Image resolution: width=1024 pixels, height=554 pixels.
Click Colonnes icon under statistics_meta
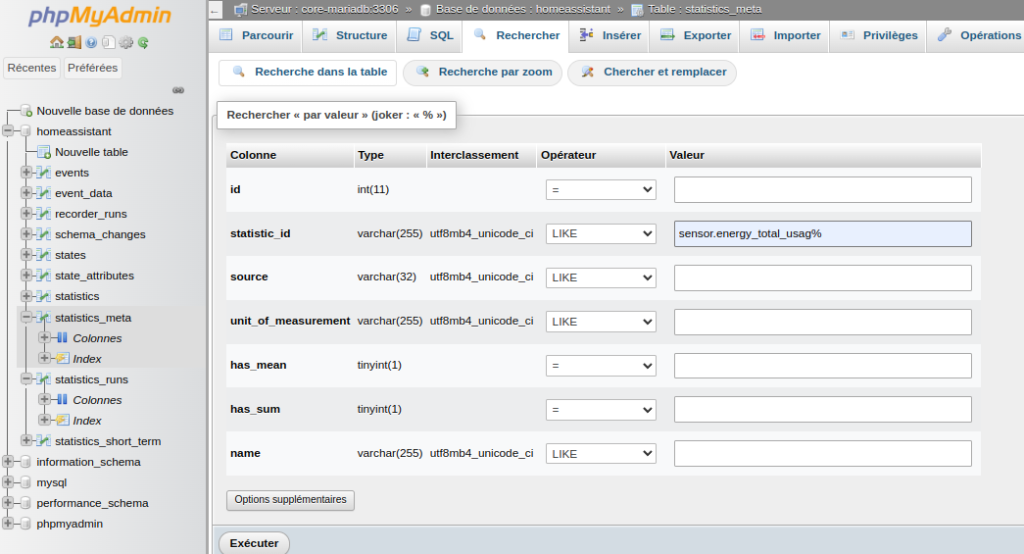[62, 338]
